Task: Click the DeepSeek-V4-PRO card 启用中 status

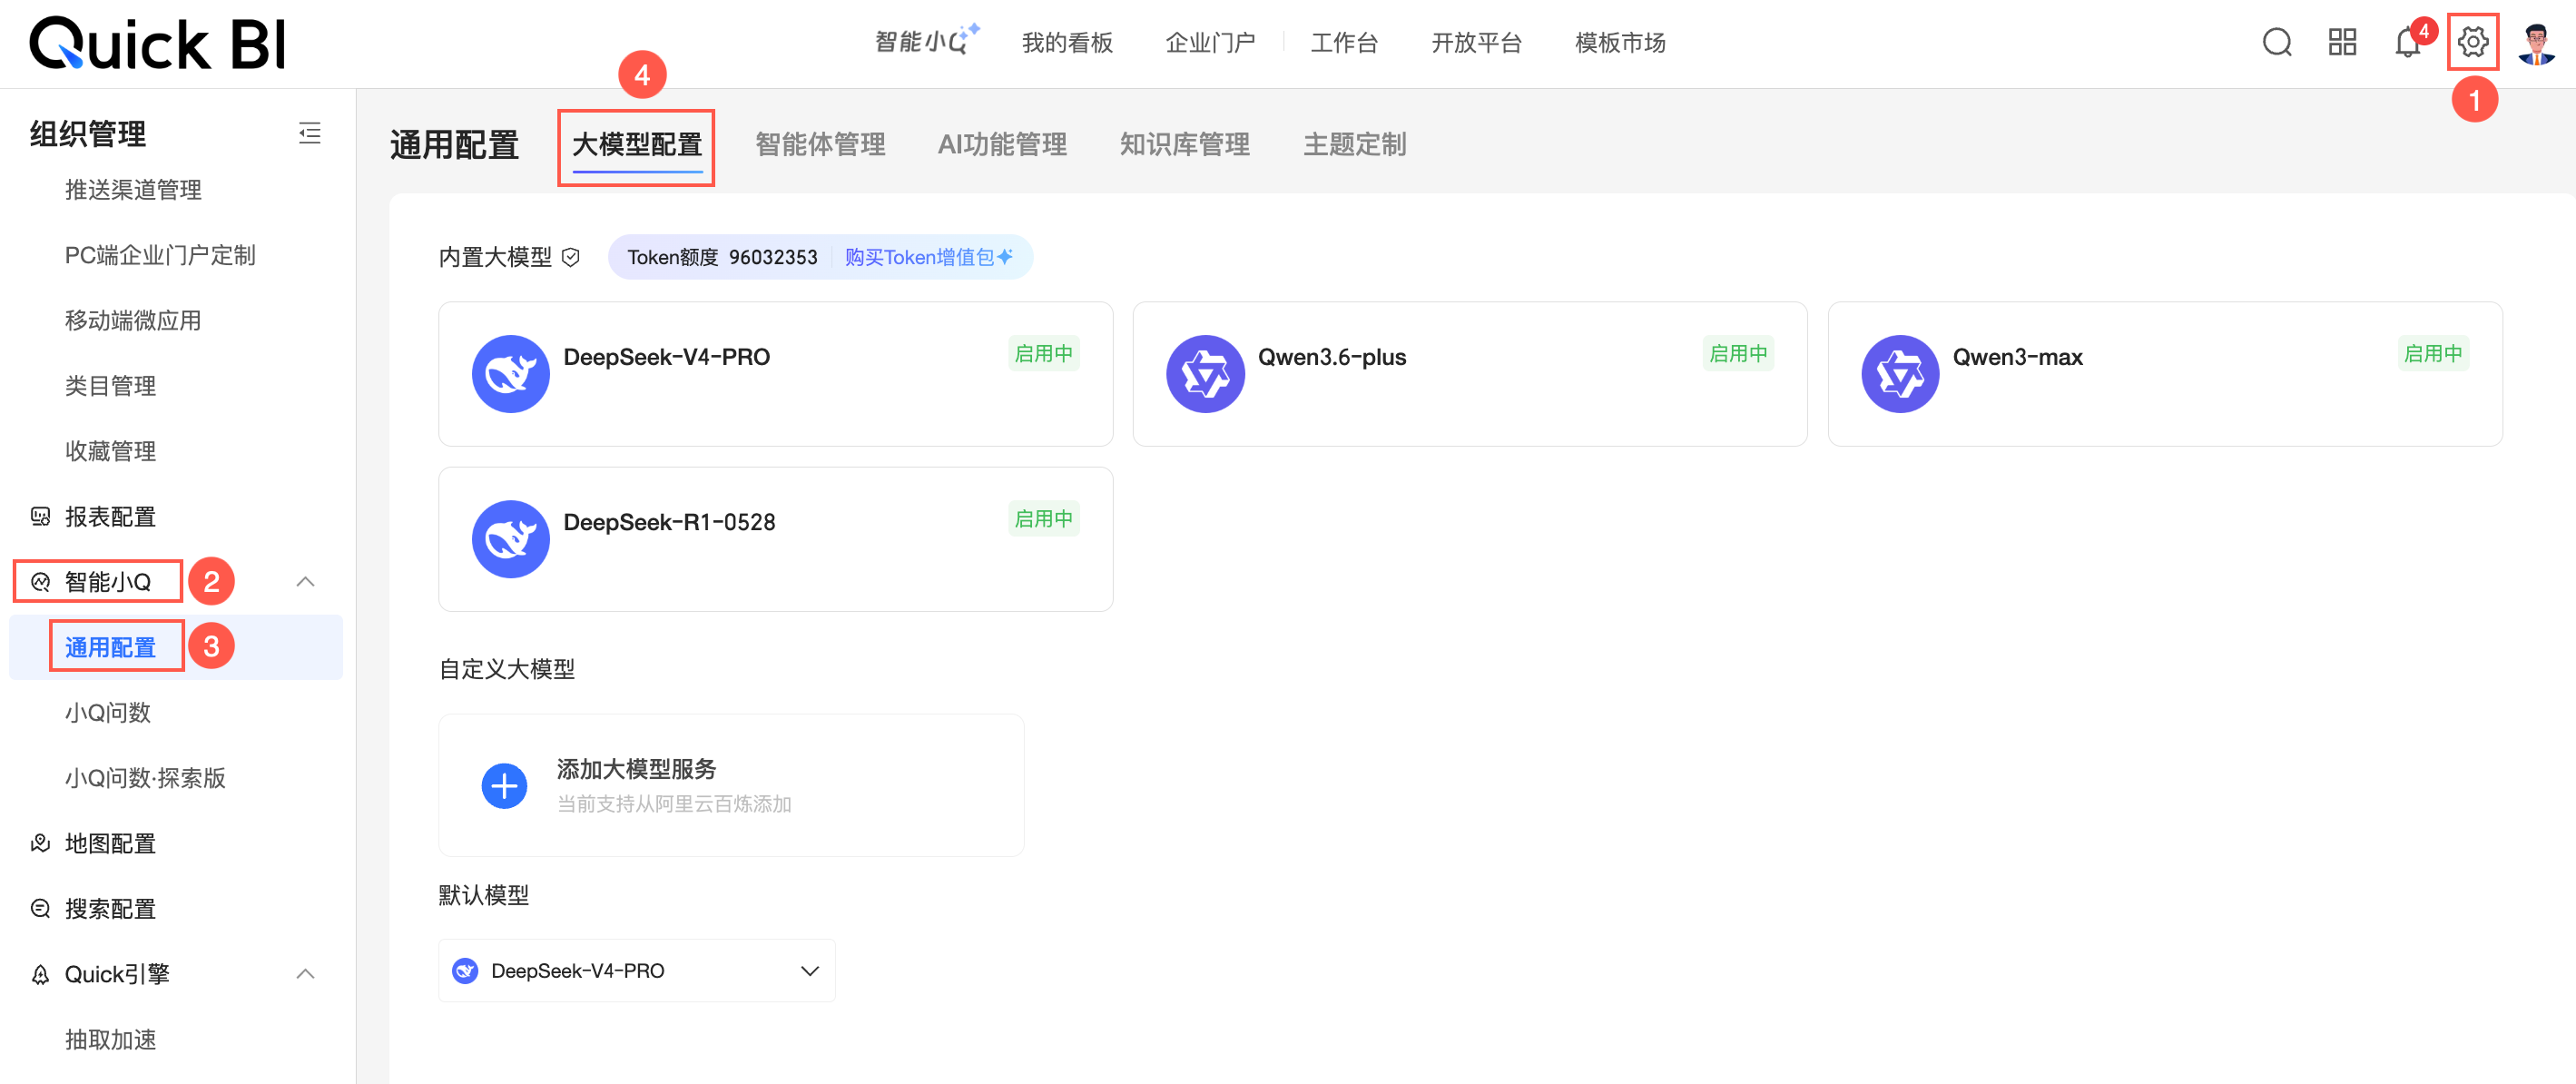Action: pyautogui.click(x=1043, y=354)
